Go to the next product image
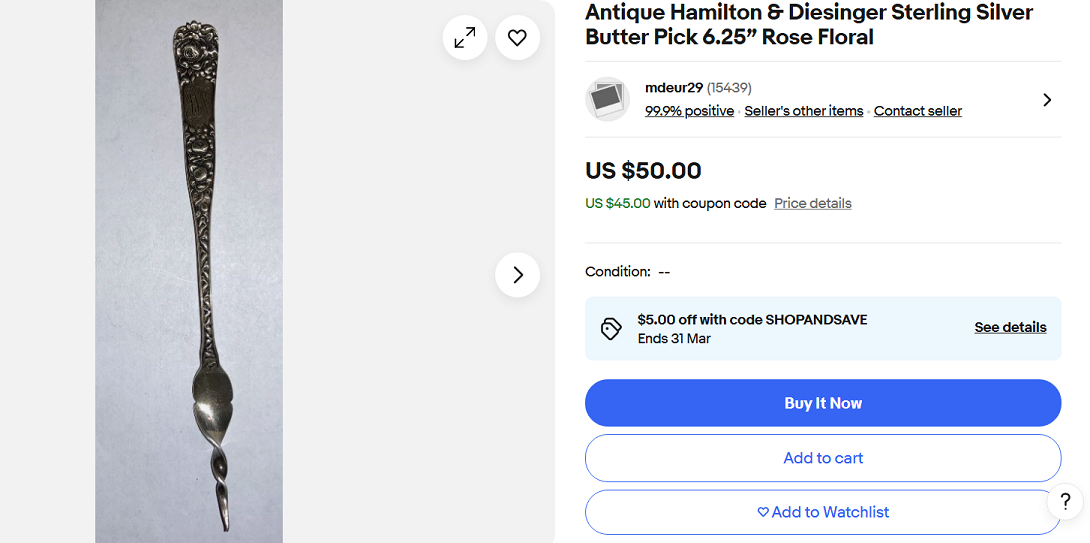 (517, 275)
